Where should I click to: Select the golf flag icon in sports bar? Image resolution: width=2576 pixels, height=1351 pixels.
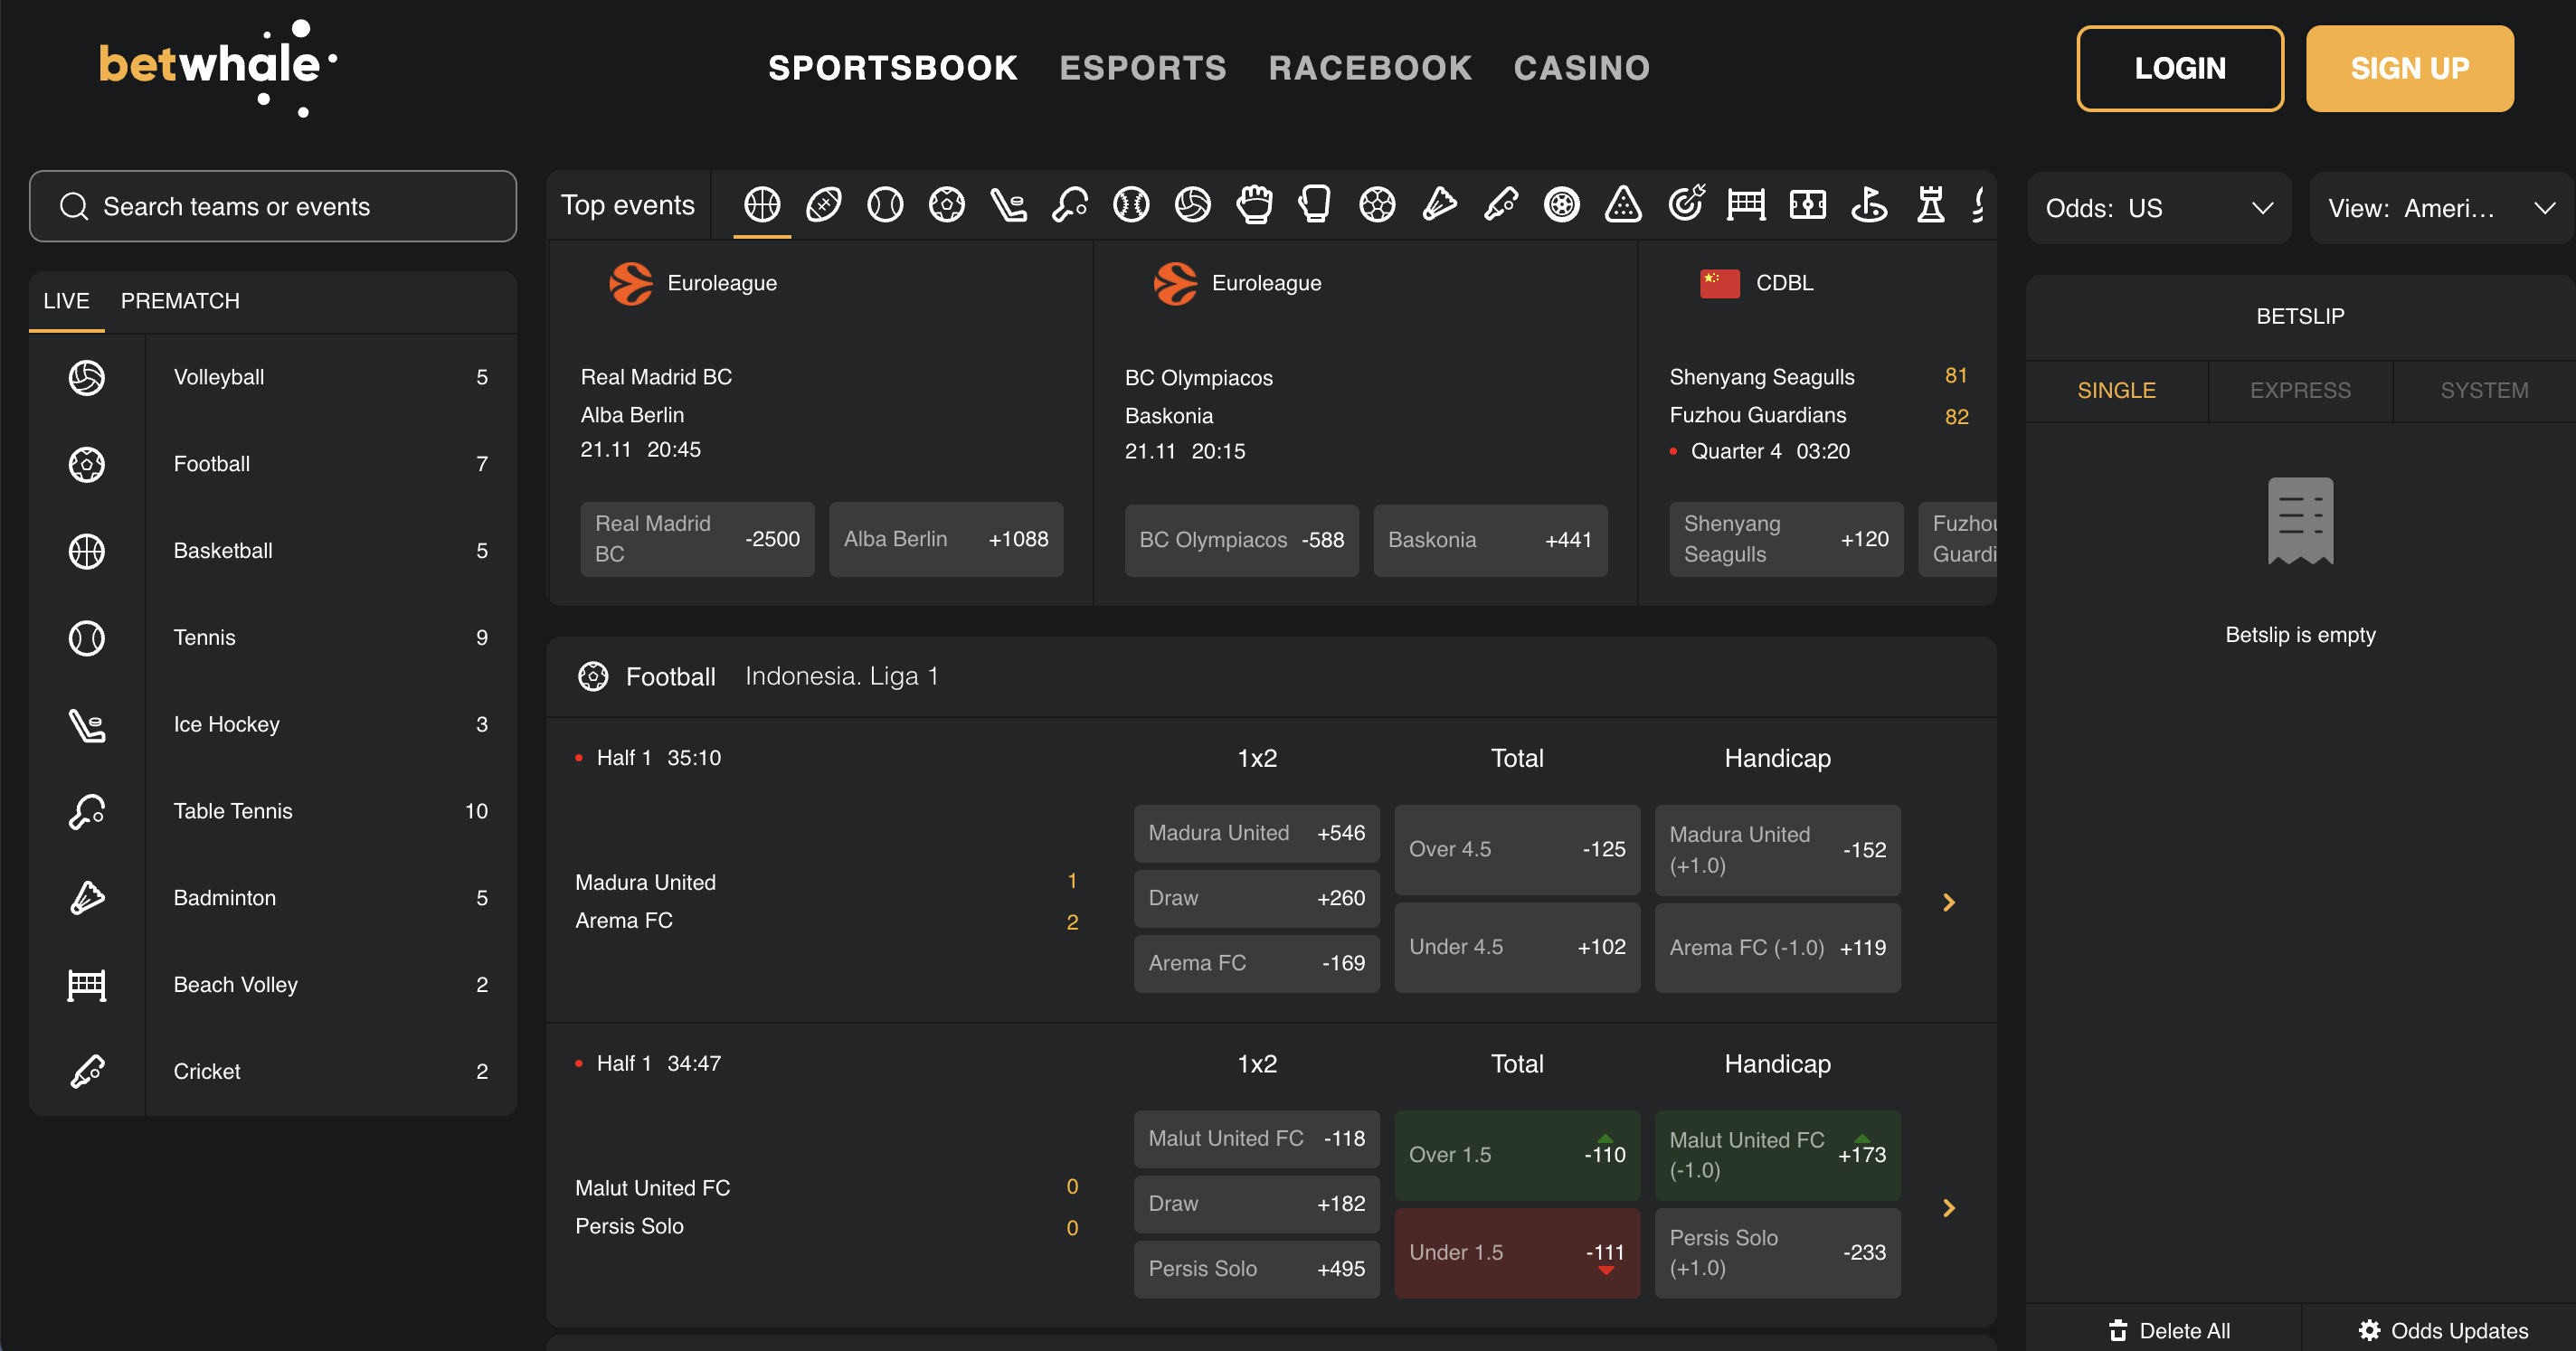1869,205
